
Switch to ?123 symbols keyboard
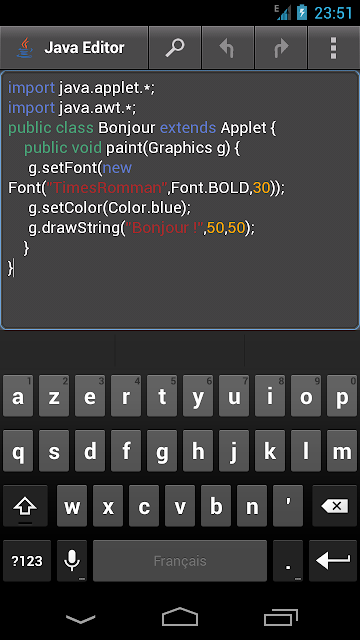[27, 560]
